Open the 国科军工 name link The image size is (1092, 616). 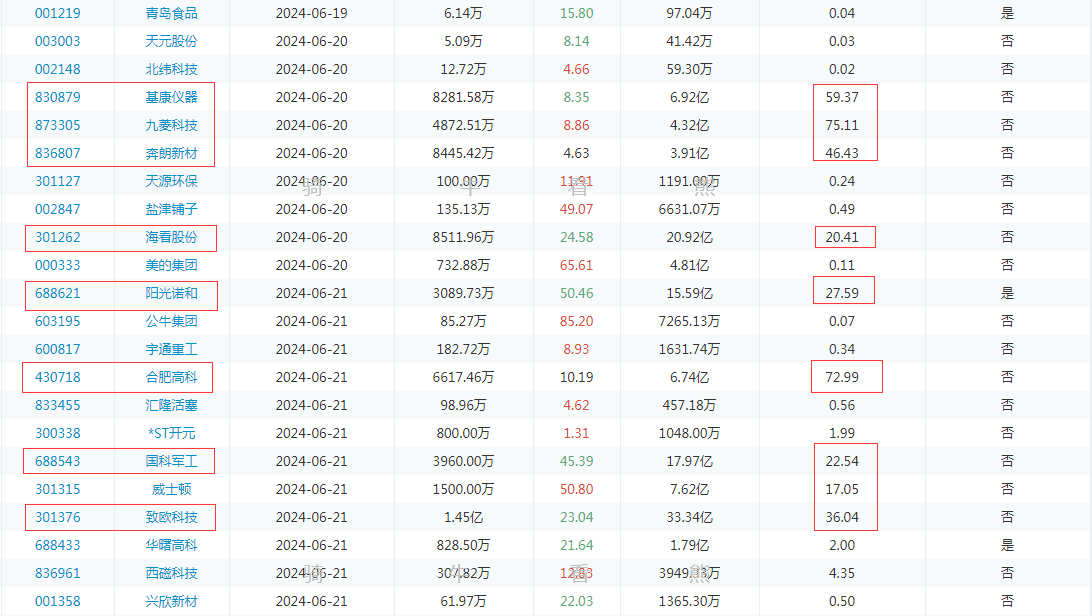(171, 461)
